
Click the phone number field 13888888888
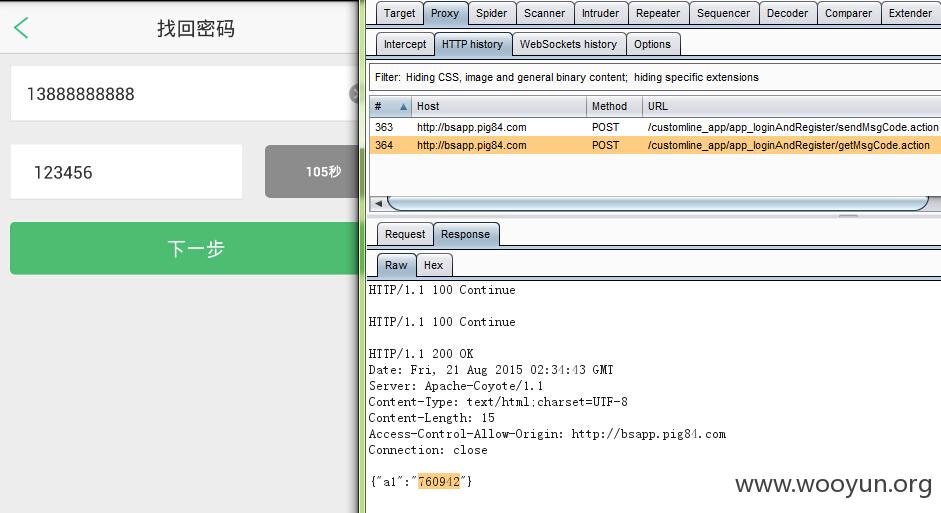tap(185, 94)
